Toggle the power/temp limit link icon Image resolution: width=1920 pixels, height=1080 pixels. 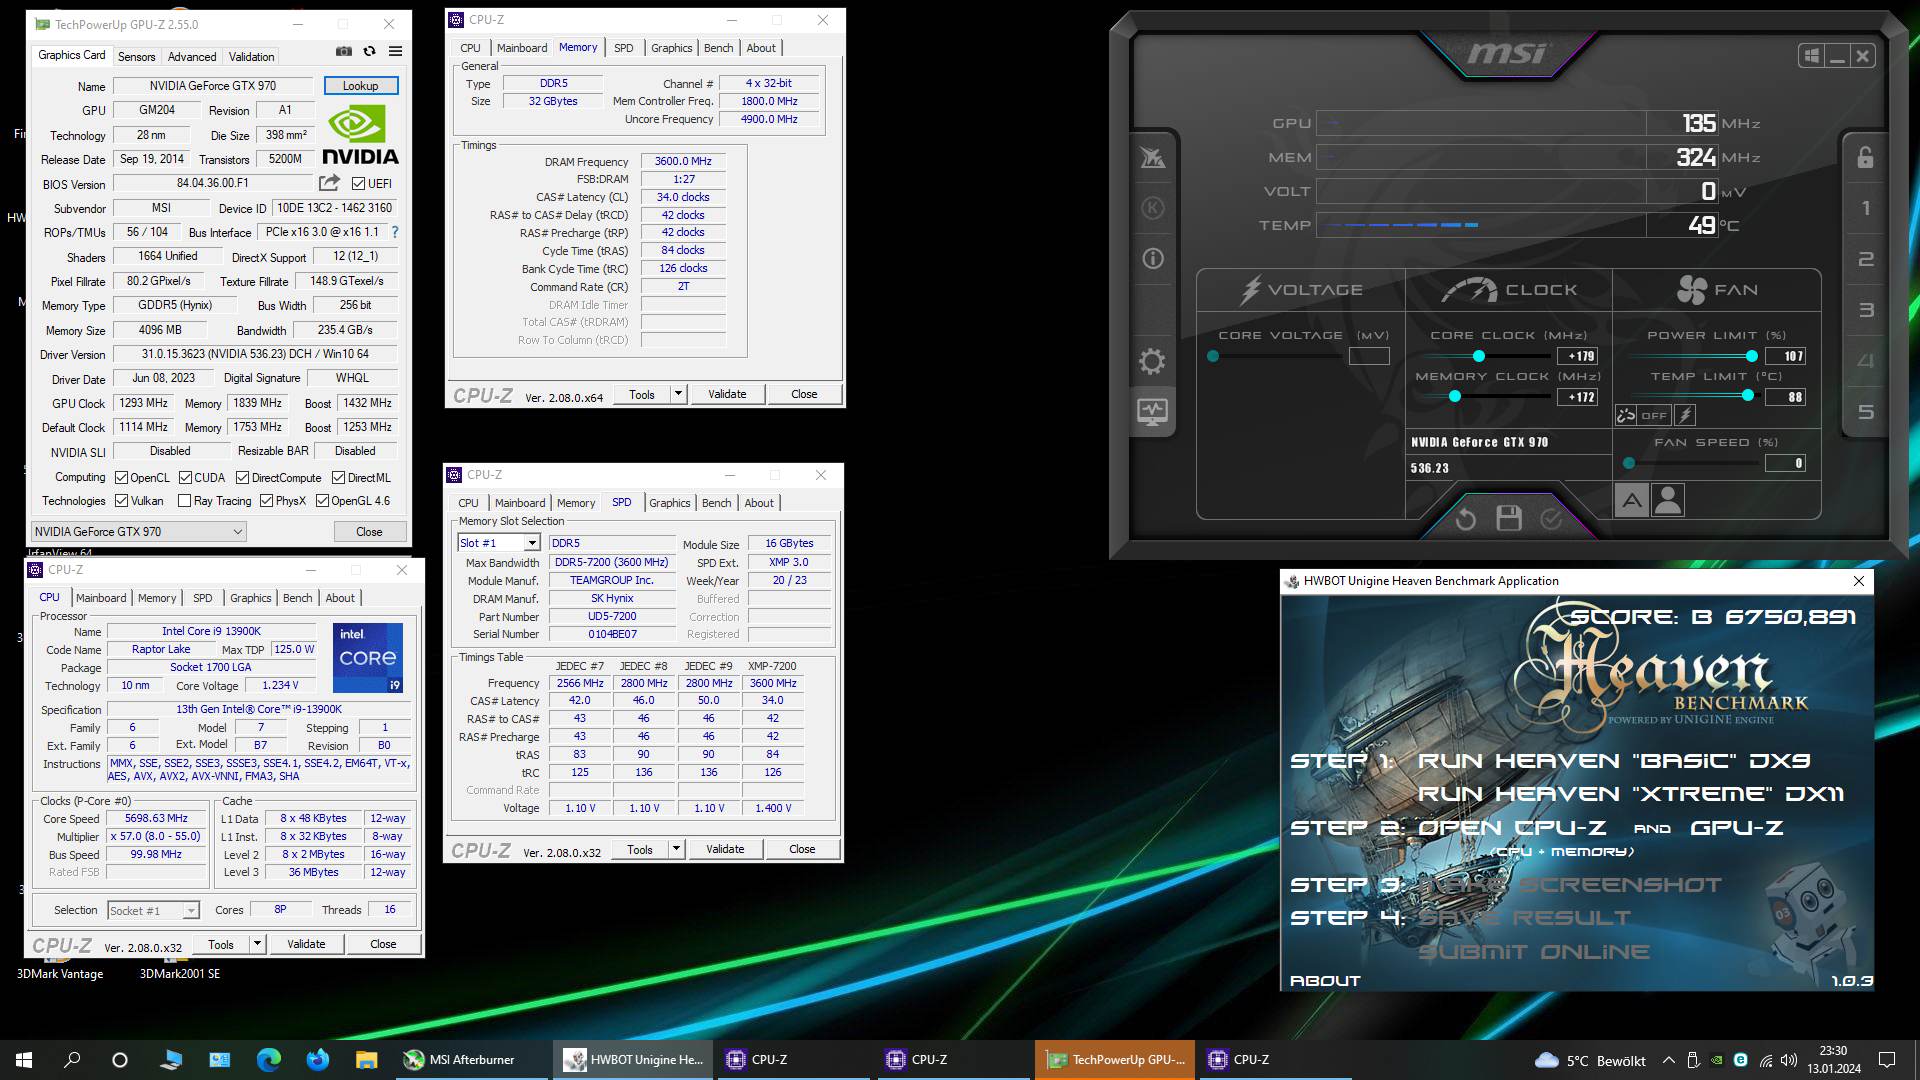pyautogui.click(x=1626, y=415)
